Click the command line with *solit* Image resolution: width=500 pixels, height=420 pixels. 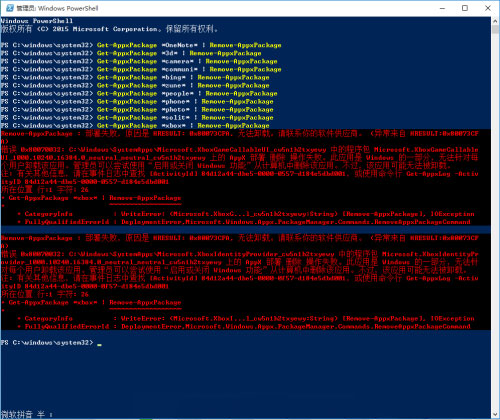[x=137, y=117]
